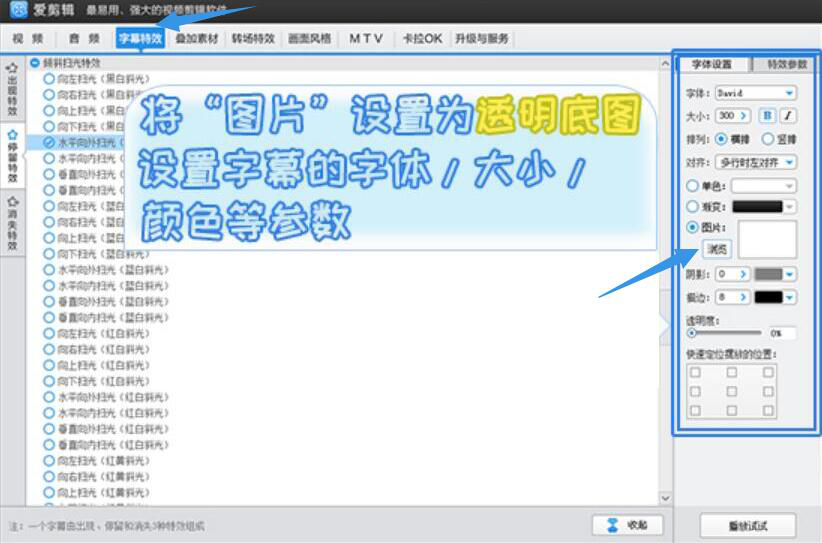Image resolution: width=822 pixels, height=543 pixels.
Task: Select 垂直向内扫光（红白斜光）effect
Action: coord(106,445)
